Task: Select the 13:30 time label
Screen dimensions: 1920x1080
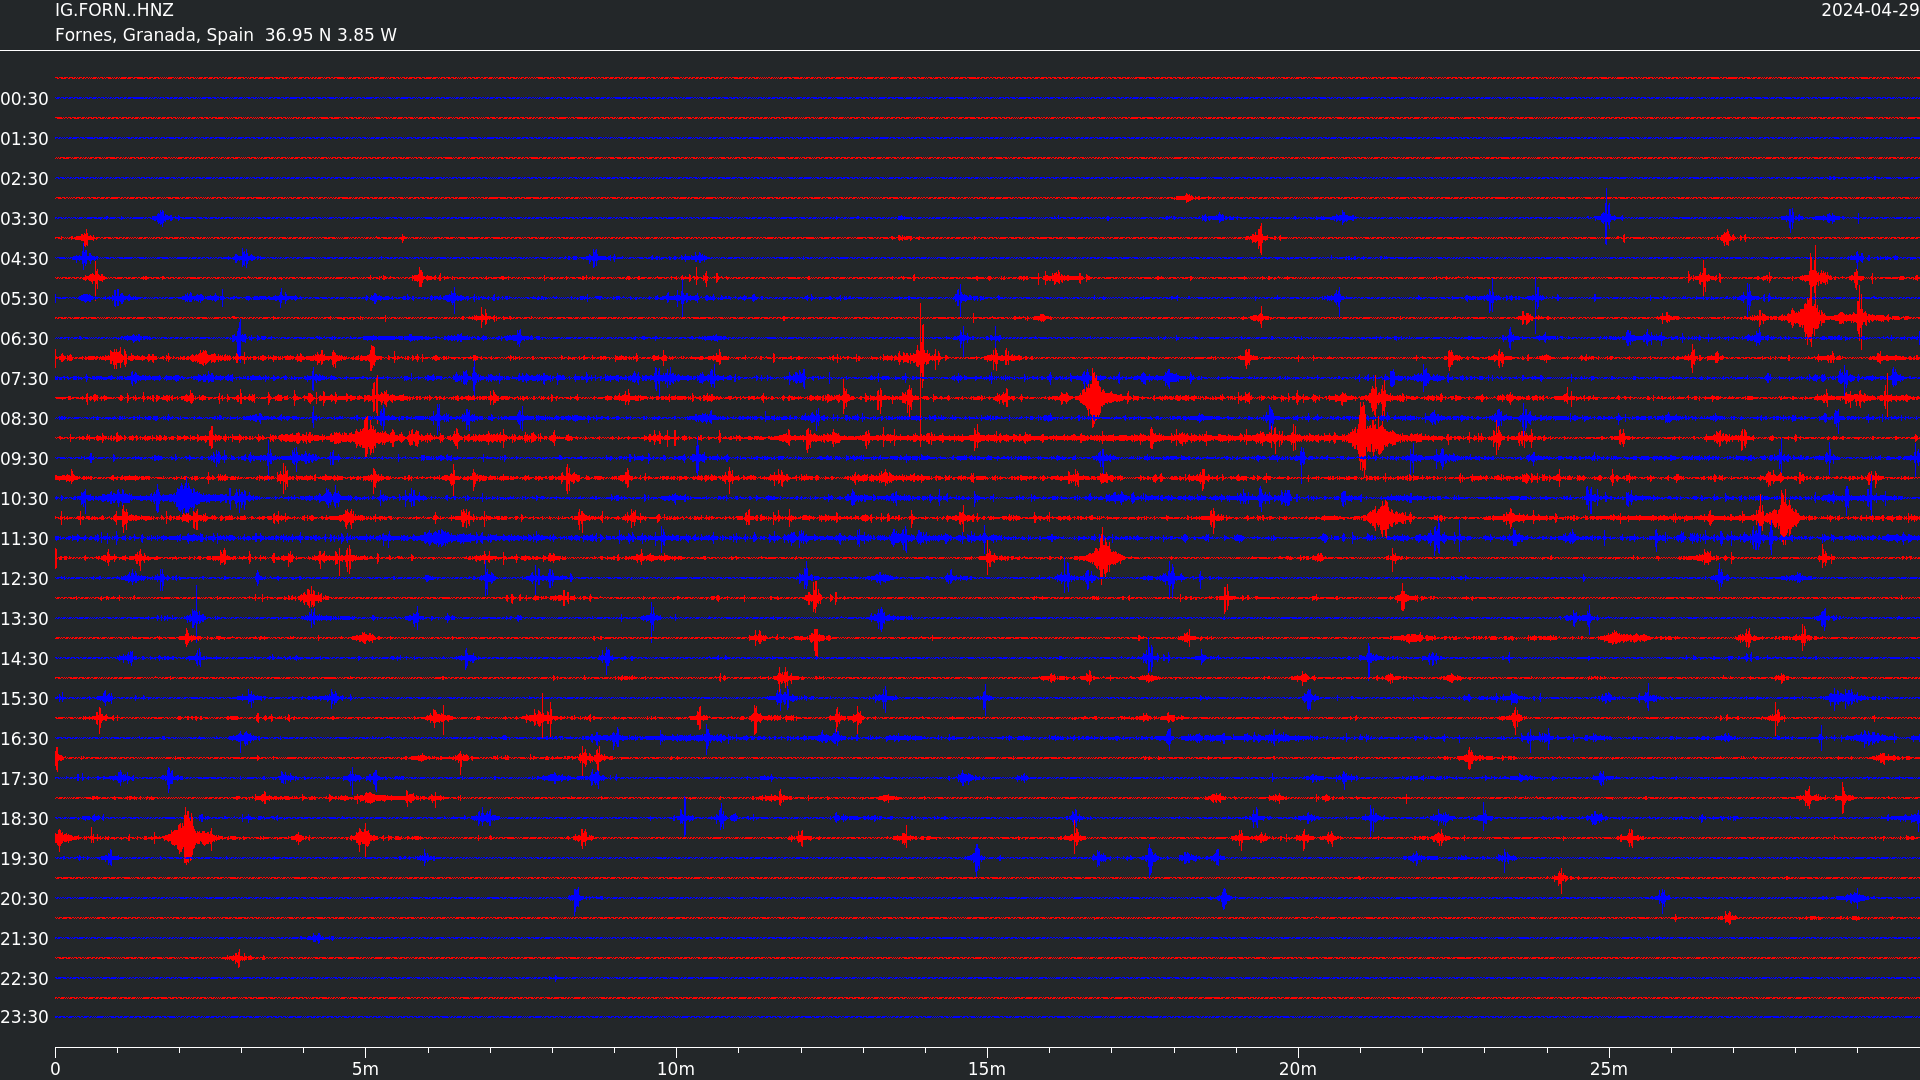Action: click(x=25, y=619)
